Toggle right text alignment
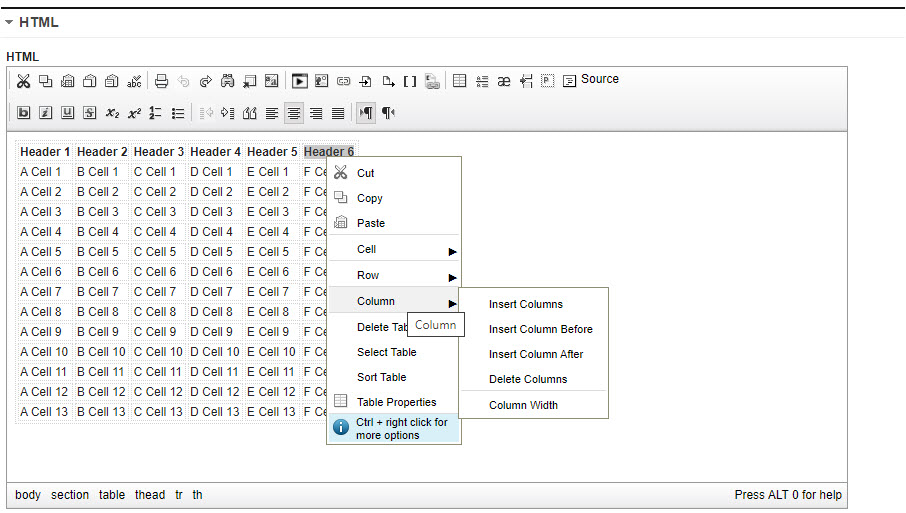The width and height of the screenshot is (906, 513). pos(316,113)
